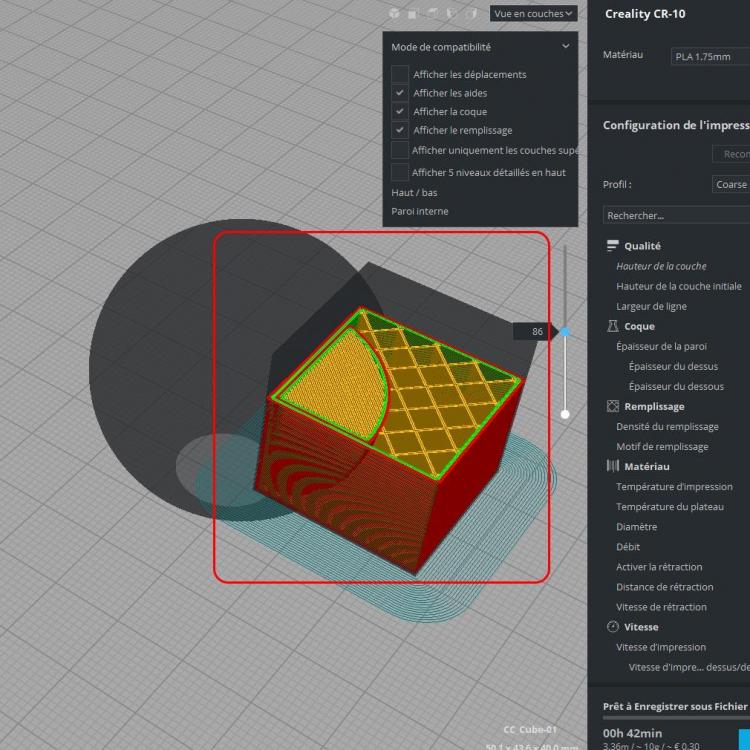Collapse the Qualité settings category
This screenshot has height=750, width=750.
point(642,246)
